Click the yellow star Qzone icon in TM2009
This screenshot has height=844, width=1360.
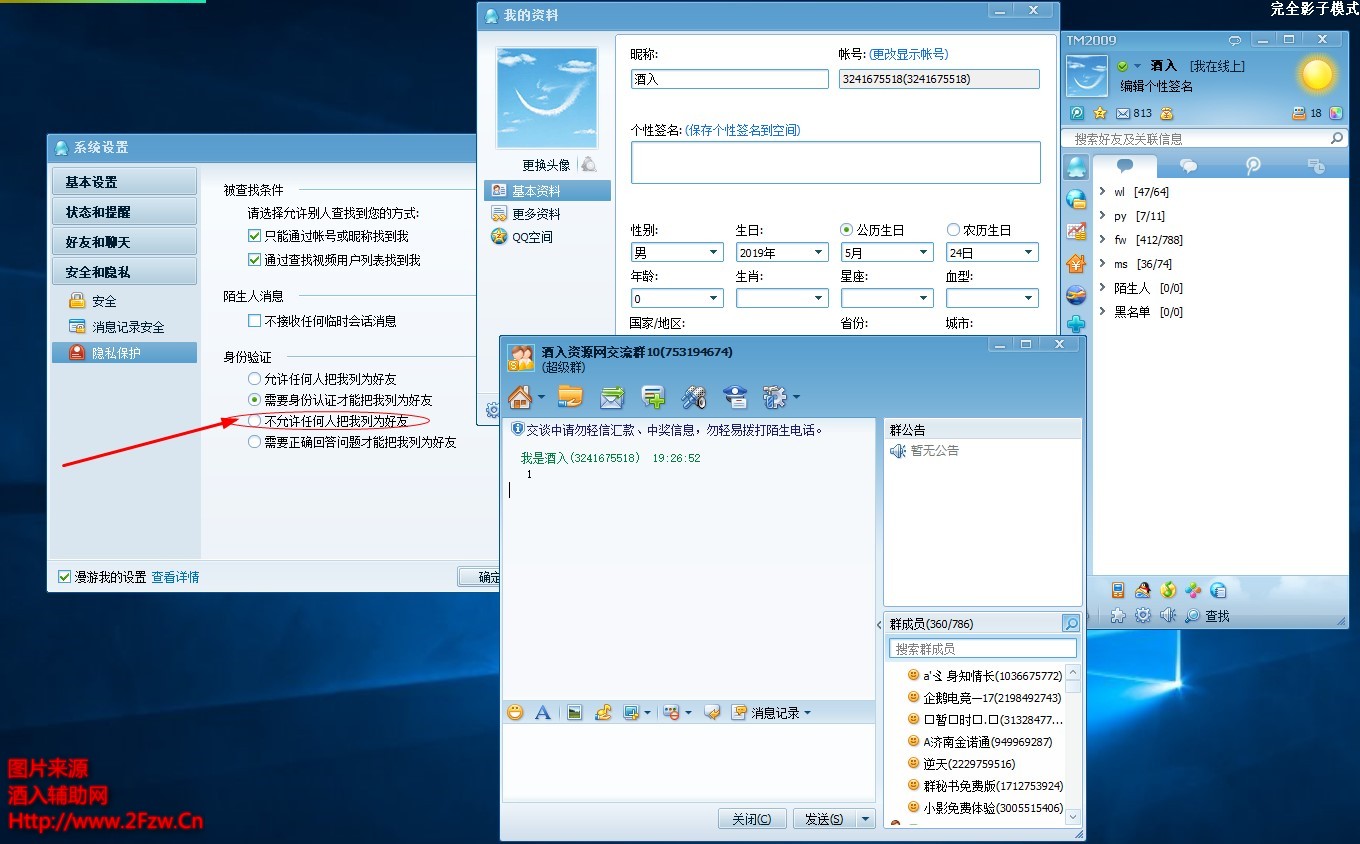coord(1100,113)
